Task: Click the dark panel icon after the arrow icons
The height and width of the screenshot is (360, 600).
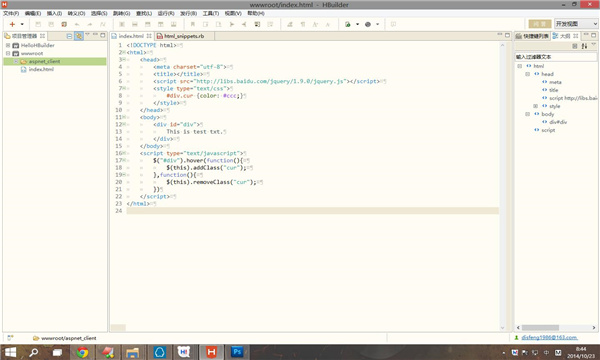Action: pos(257,24)
